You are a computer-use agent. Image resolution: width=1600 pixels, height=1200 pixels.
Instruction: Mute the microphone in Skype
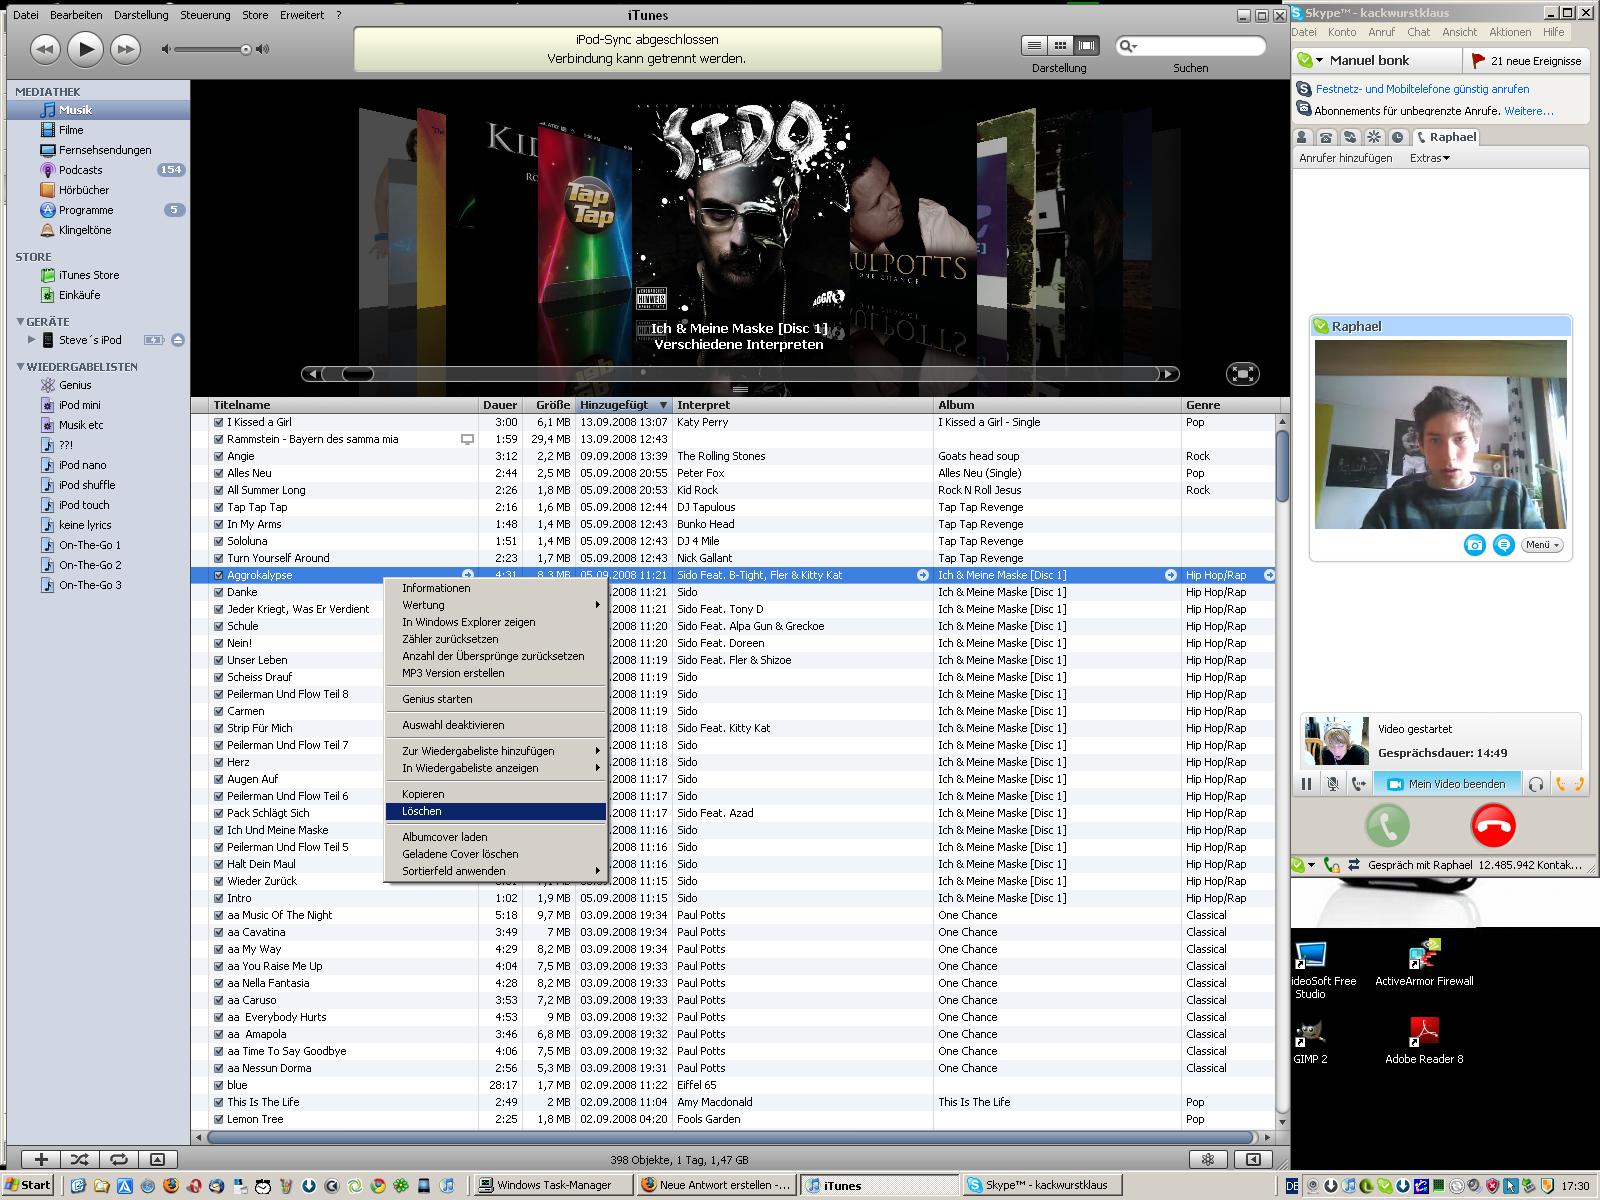(1333, 785)
